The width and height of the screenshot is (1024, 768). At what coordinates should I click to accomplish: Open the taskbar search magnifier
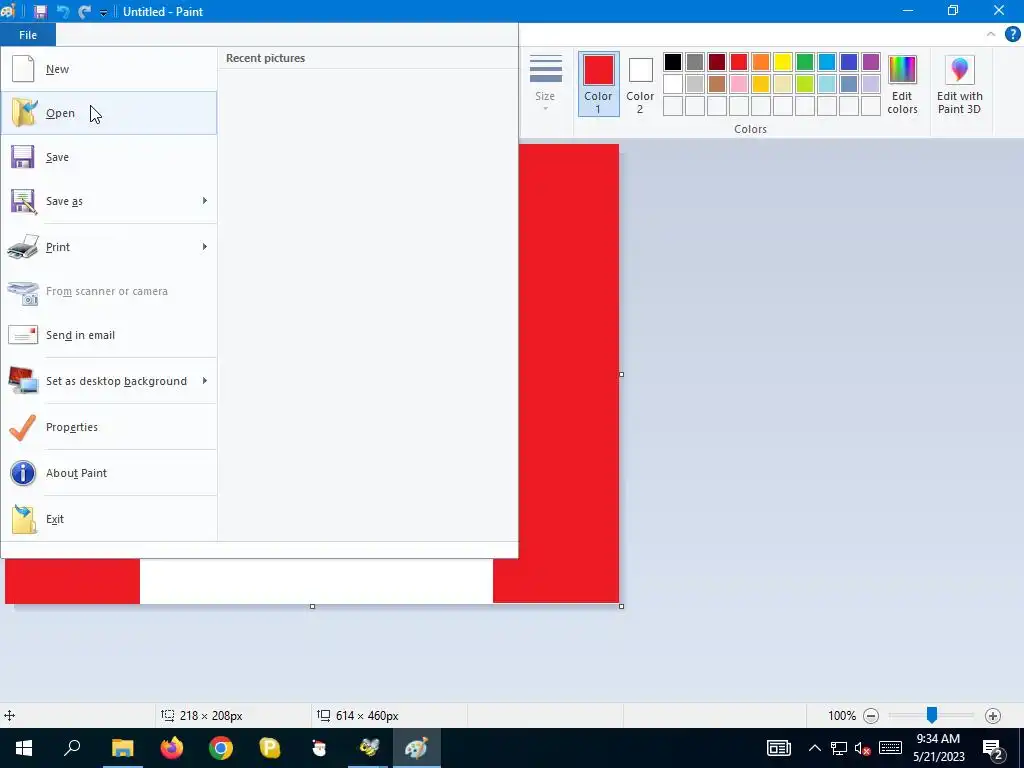tap(72, 748)
